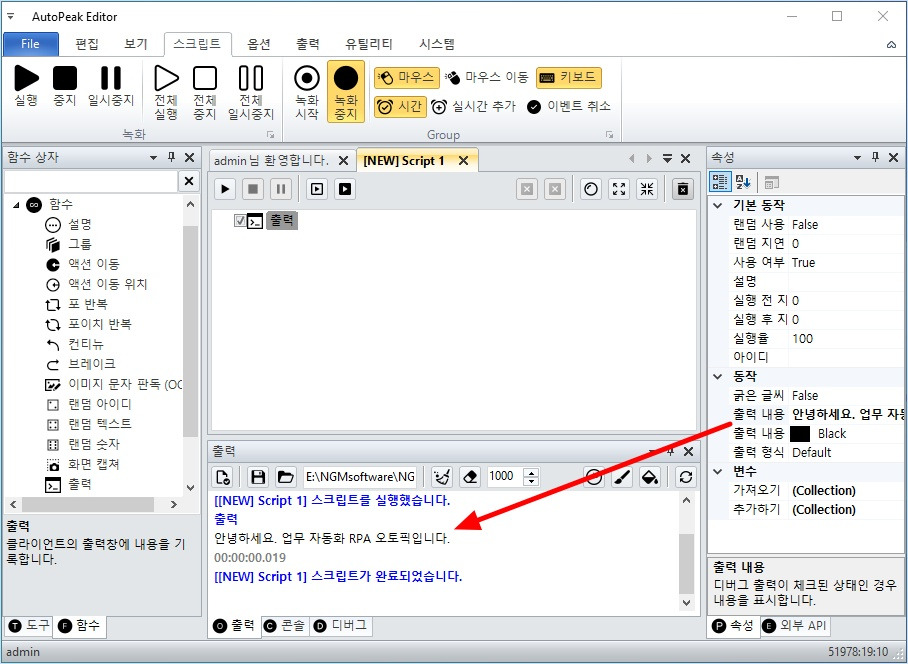Click boxed outline play icon in script toolbar

317,189
